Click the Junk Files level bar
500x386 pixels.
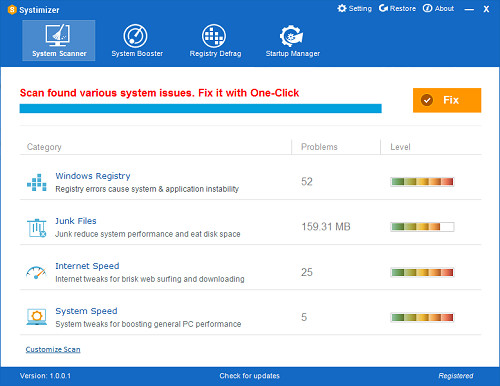click(422, 227)
